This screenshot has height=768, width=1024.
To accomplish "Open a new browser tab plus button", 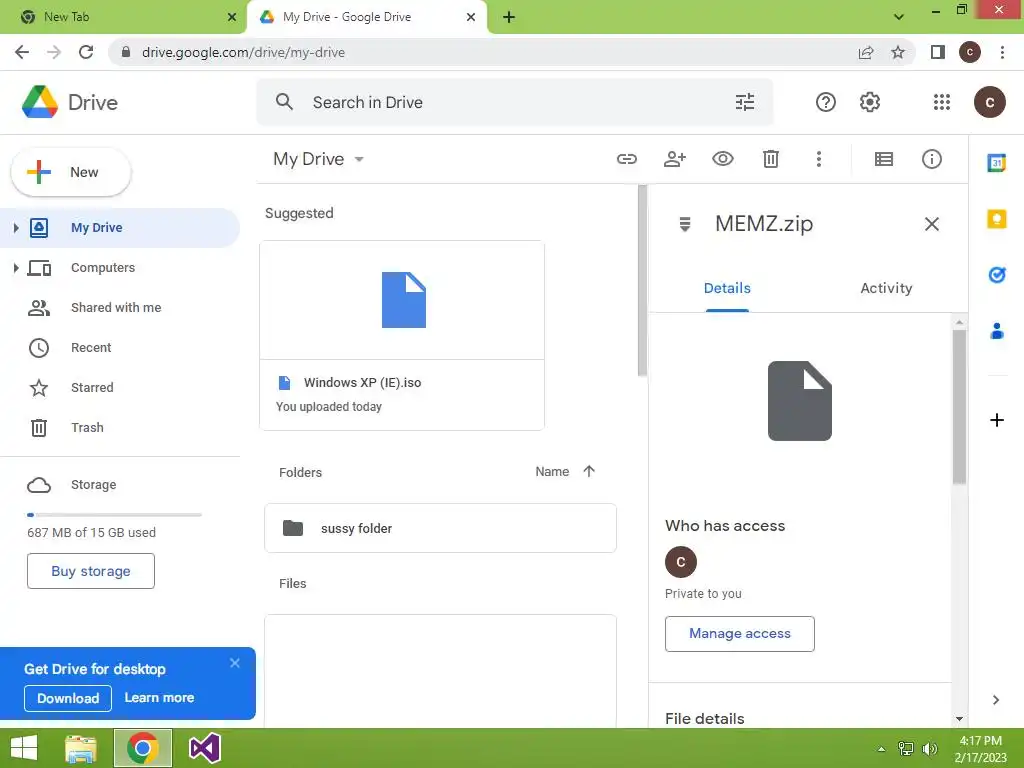I will tap(509, 17).
